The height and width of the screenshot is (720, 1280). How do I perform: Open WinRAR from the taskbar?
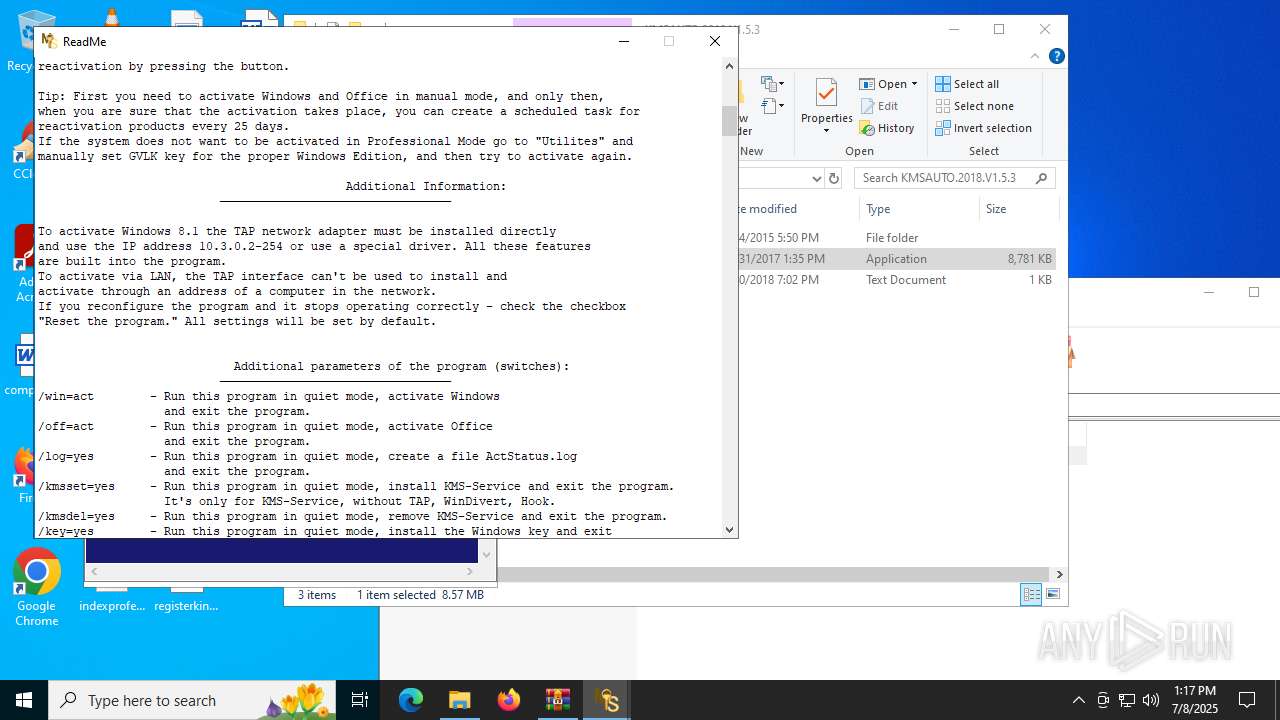[557, 700]
